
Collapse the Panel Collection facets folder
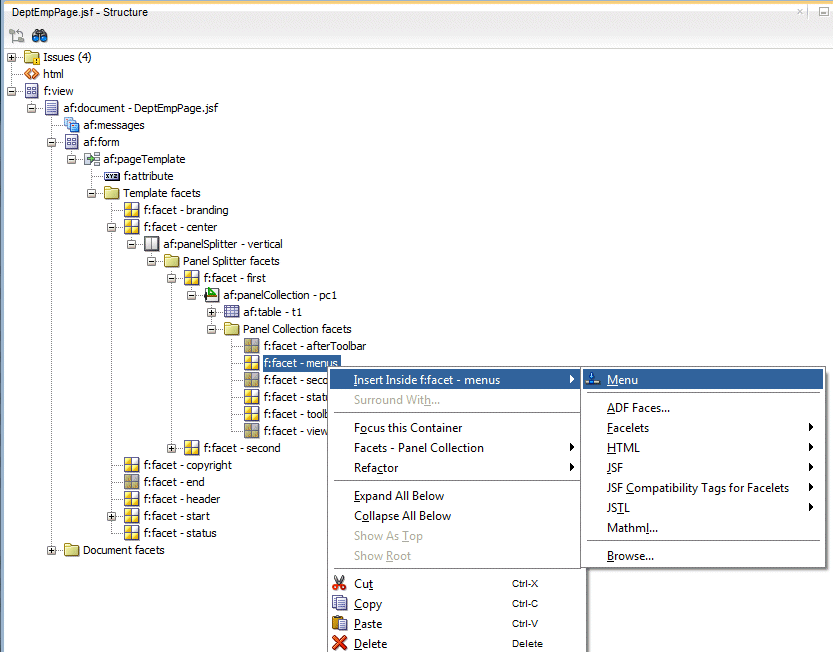tap(211, 329)
